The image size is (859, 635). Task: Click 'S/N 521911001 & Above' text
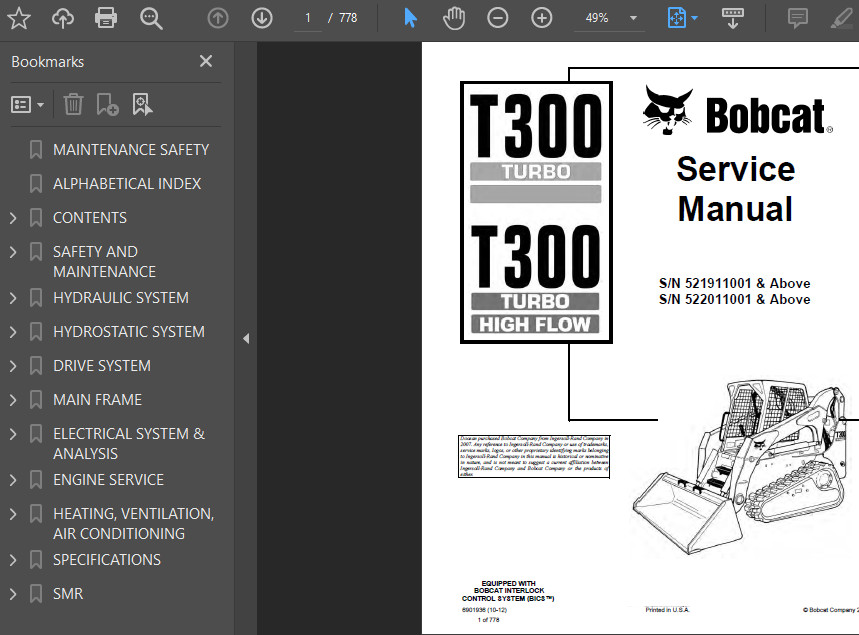pyautogui.click(x=735, y=283)
